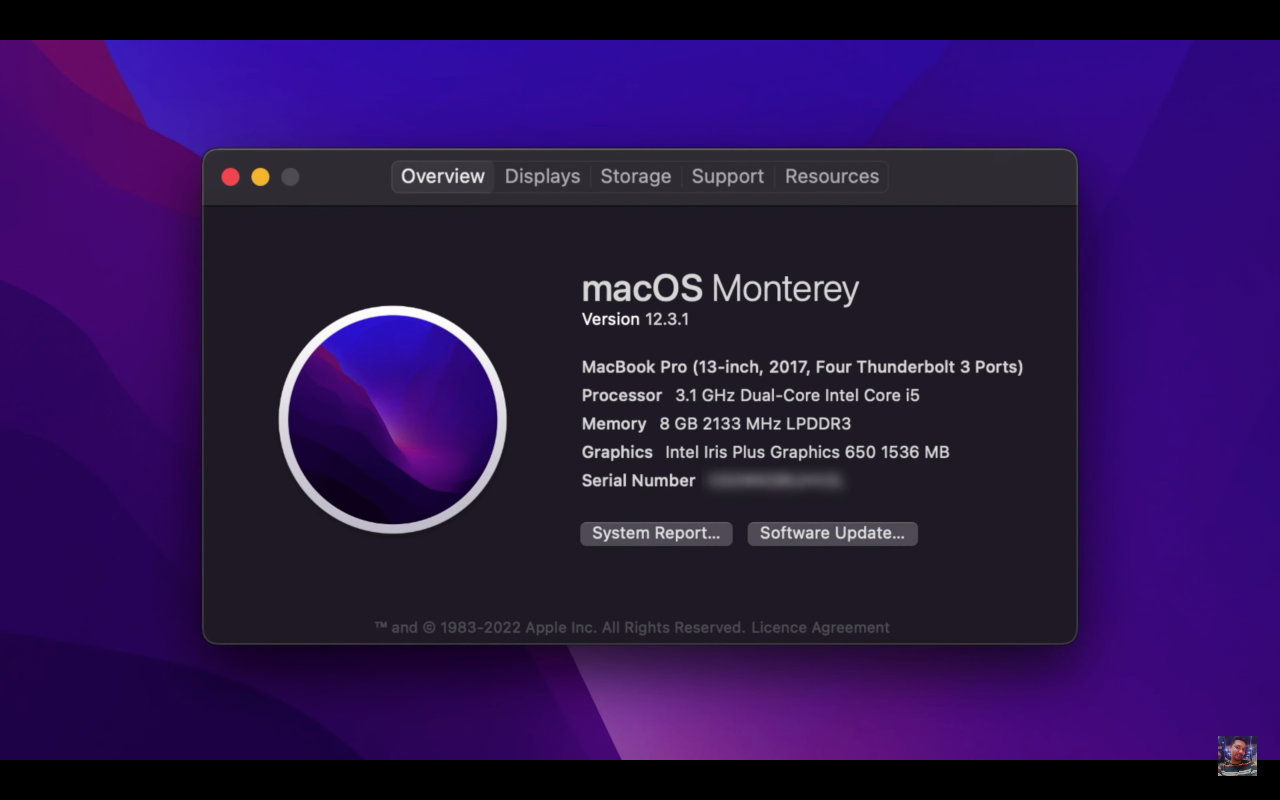Click the video creator avatar thumbnail

tap(1237, 756)
